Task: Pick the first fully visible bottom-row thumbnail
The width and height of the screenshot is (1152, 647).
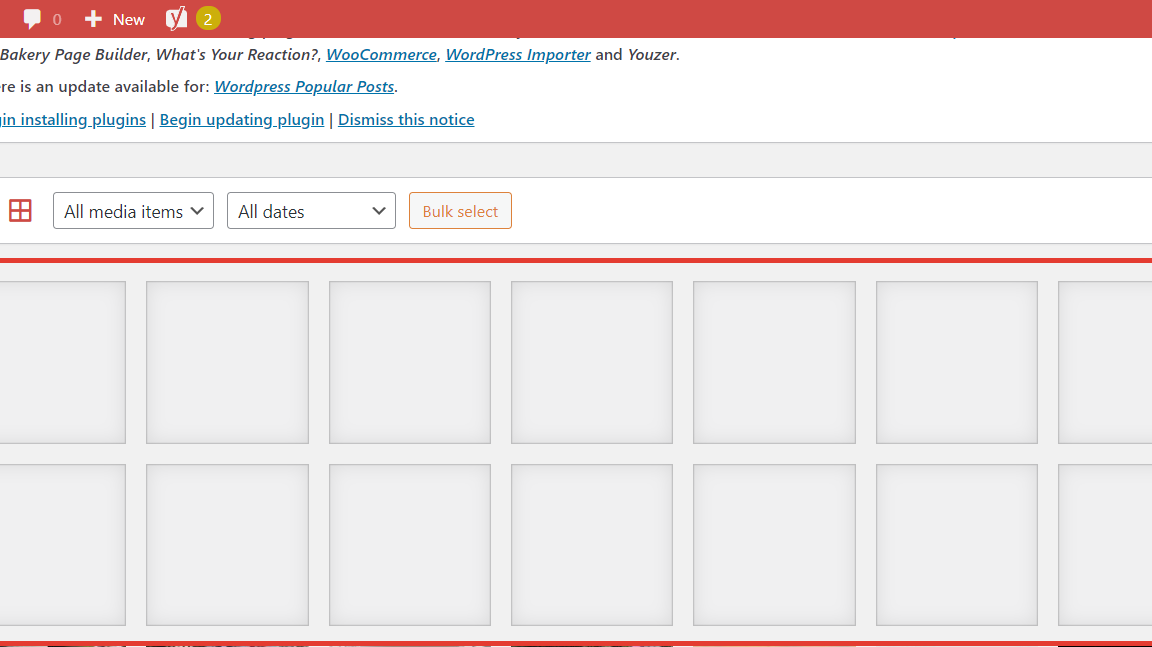Action: [x=227, y=545]
